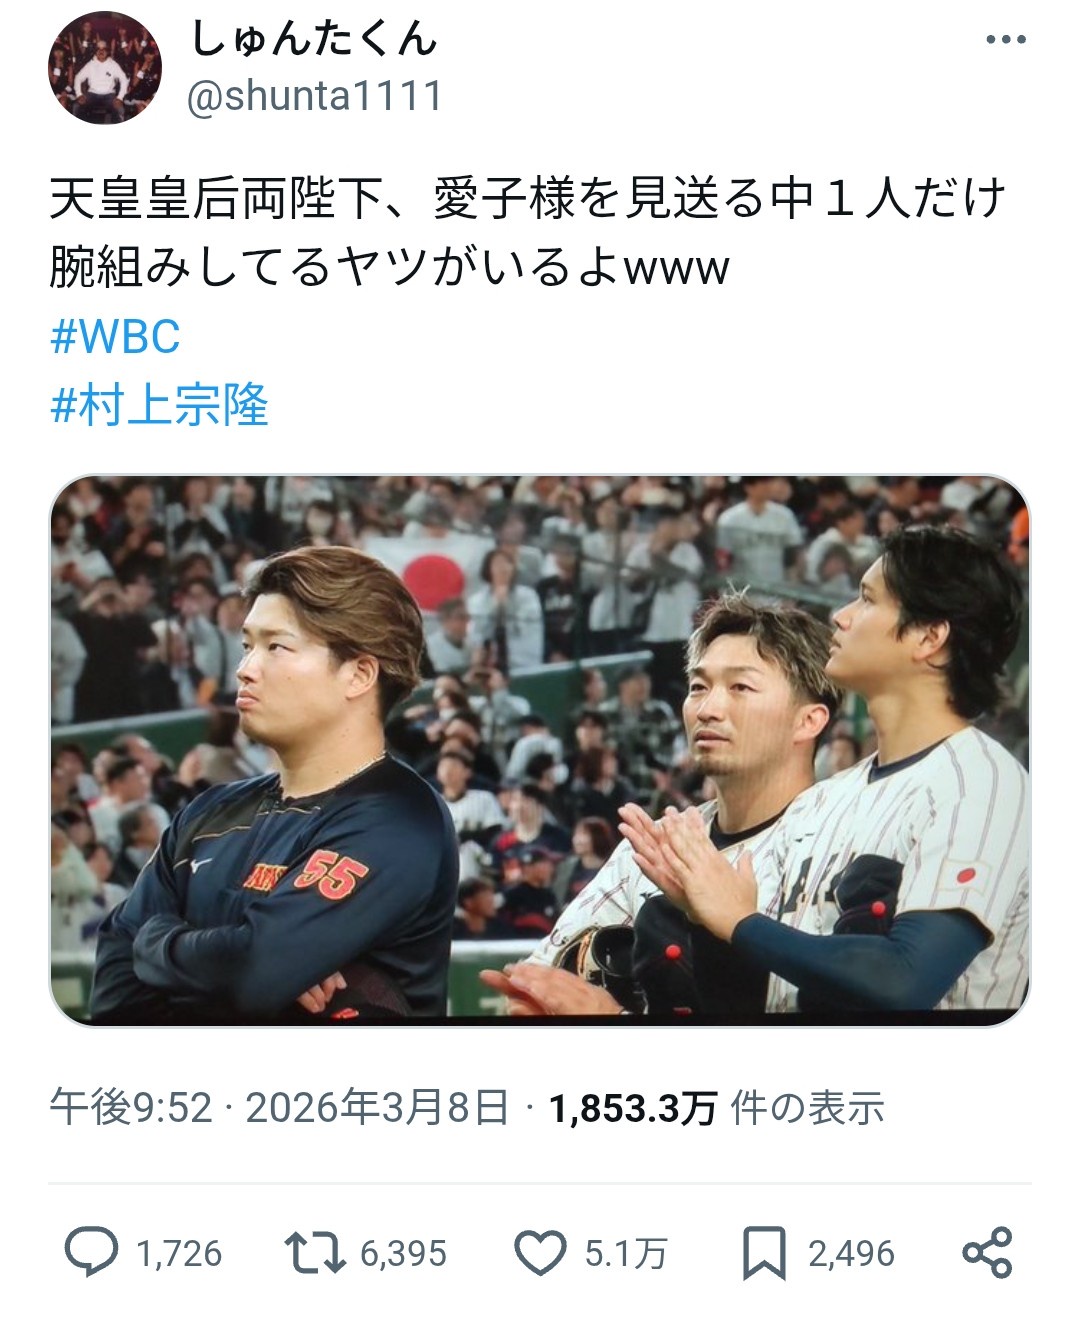This screenshot has height=1322, width=1080.
Task: View the 2,496 bookmarks count
Action: (x=851, y=1254)
